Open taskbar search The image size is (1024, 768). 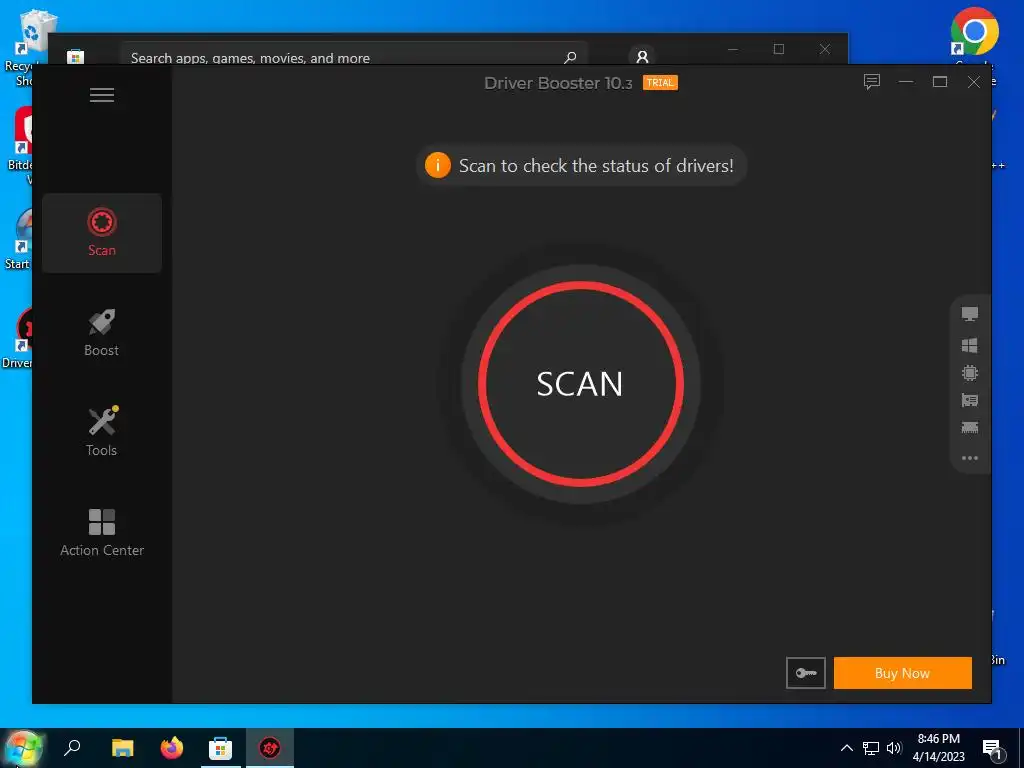click(x=72, y=748)
